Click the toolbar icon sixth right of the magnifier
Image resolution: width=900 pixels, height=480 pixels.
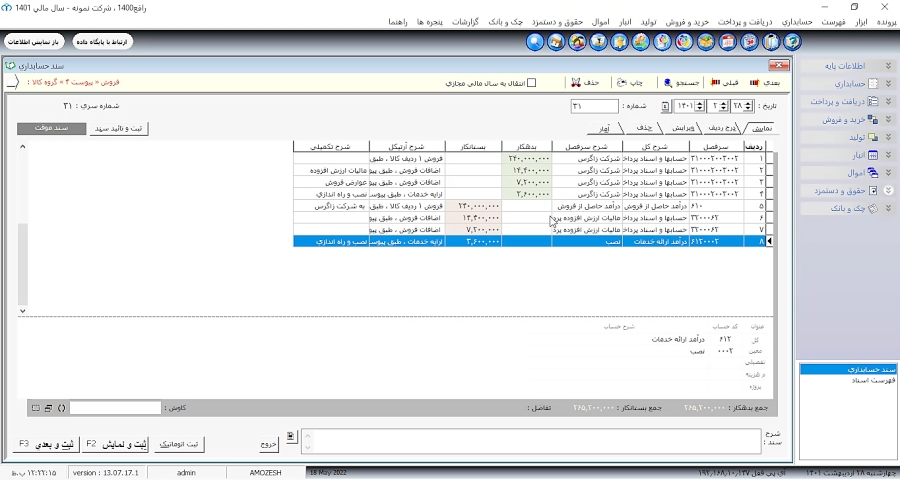[x=664, y=42]
